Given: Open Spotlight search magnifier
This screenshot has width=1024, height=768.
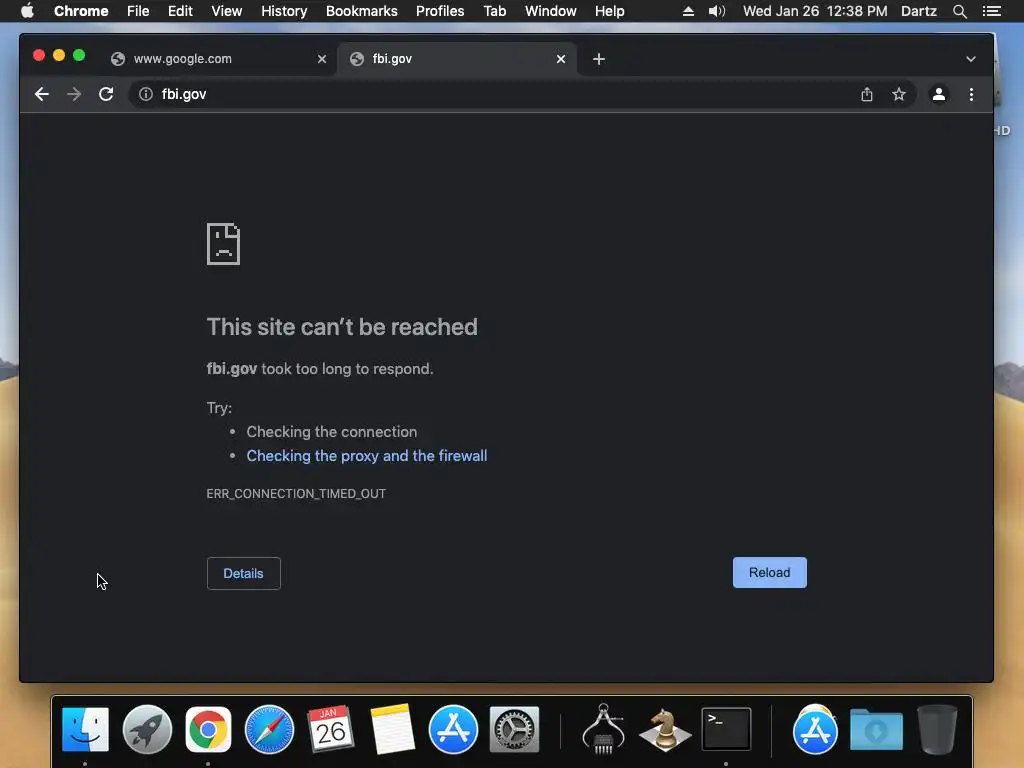Looking at the screenshot, I should coord(959,11).
